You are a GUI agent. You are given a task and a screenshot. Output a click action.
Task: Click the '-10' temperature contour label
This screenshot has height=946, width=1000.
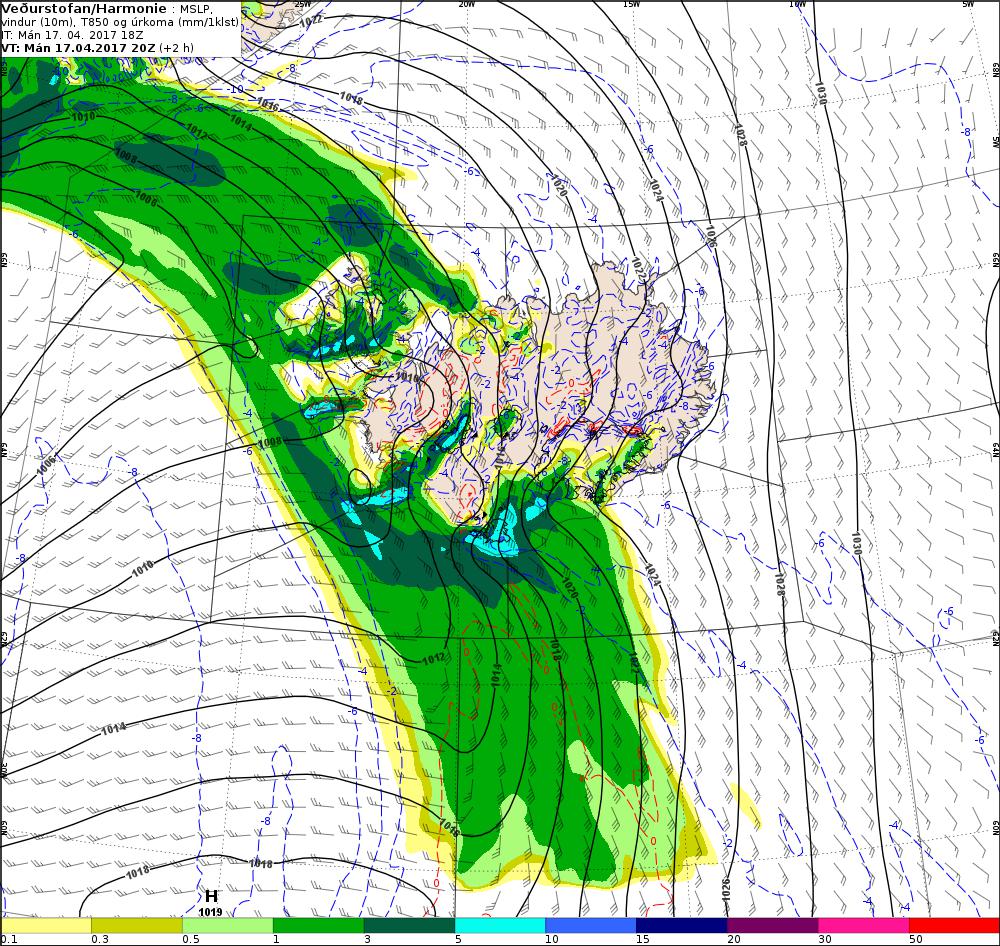pyautogui.click(x=237, y=89)
